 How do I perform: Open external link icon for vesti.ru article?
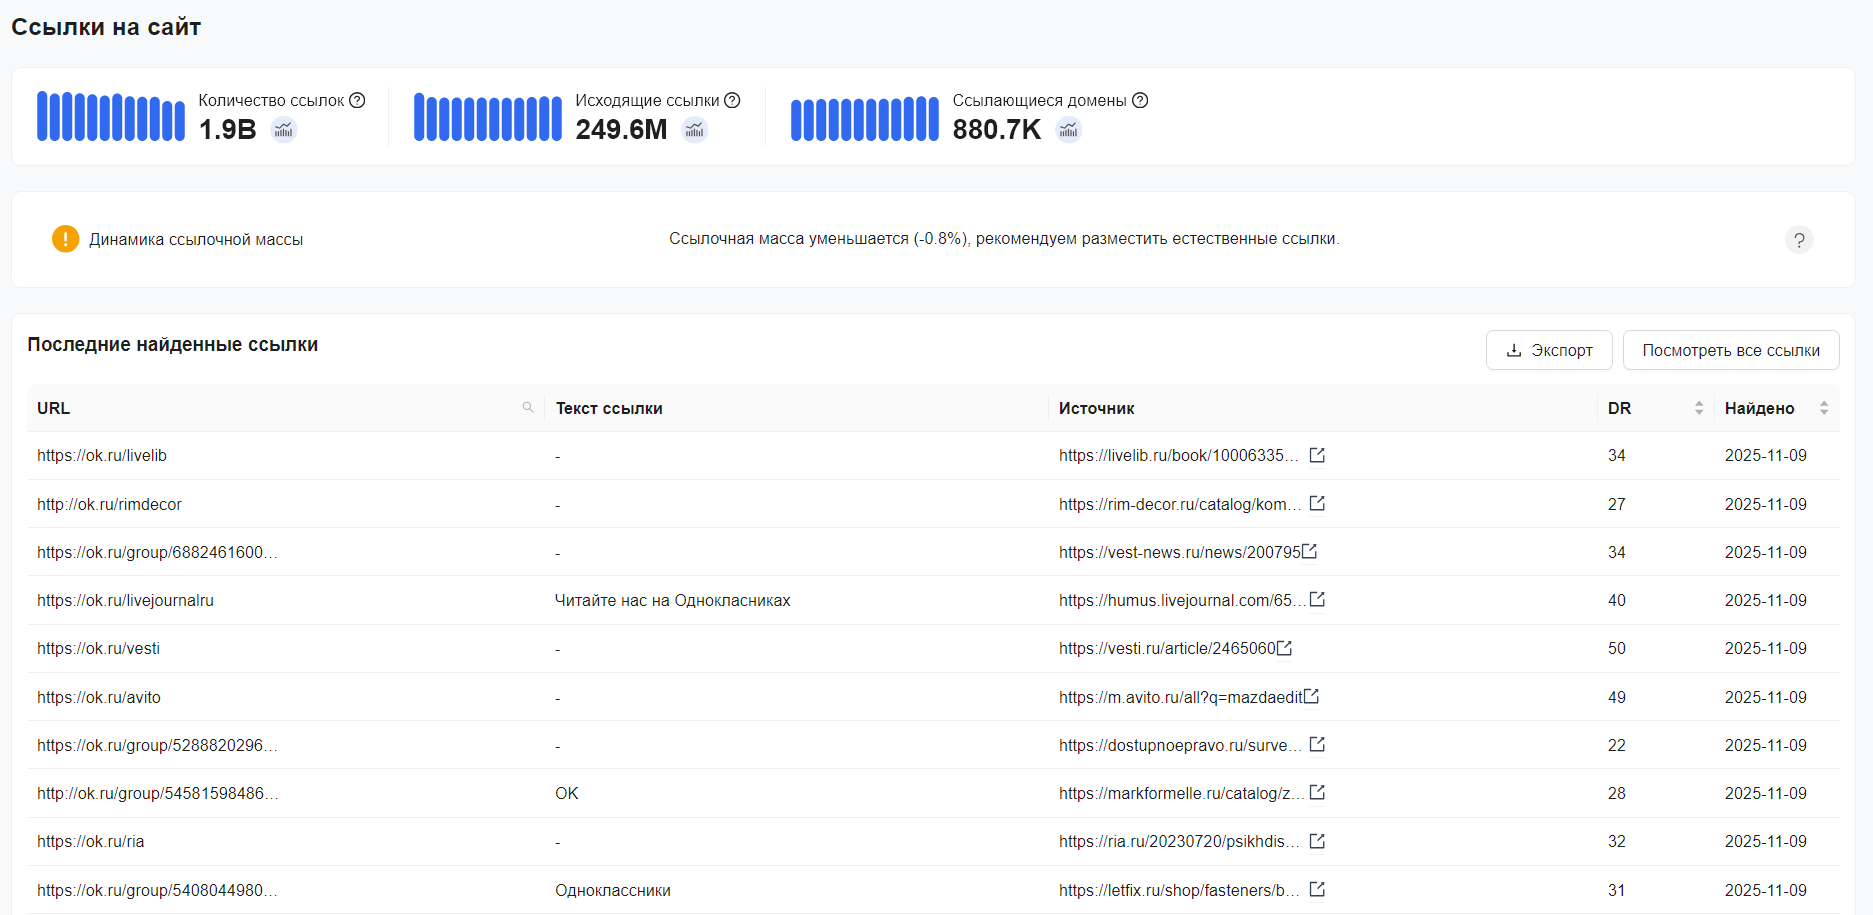tap(1285, 648)
